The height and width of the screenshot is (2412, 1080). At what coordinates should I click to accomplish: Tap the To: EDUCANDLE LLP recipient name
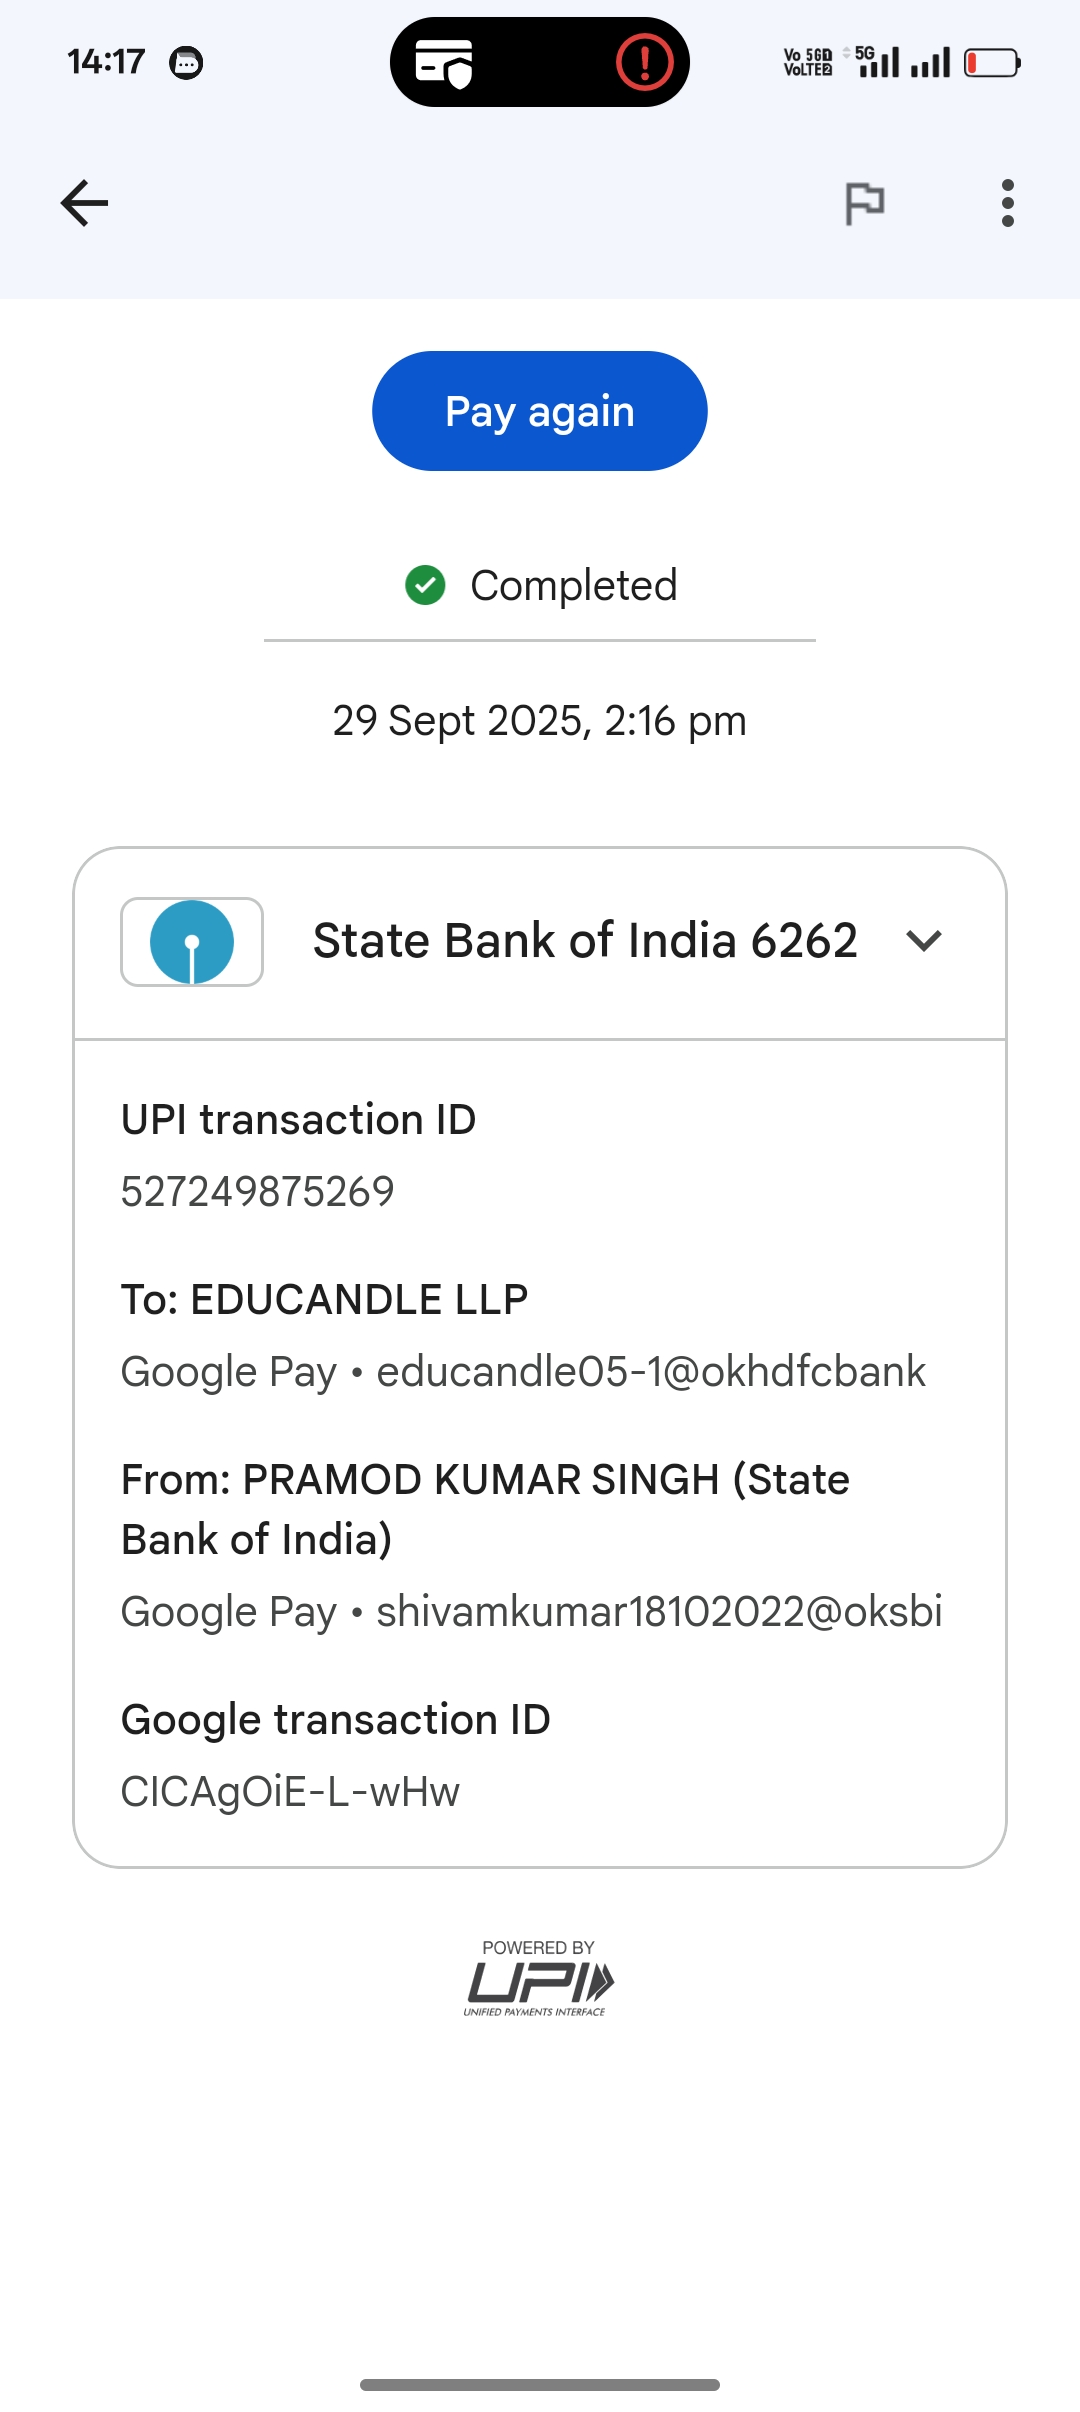[x=325, y=1300]
